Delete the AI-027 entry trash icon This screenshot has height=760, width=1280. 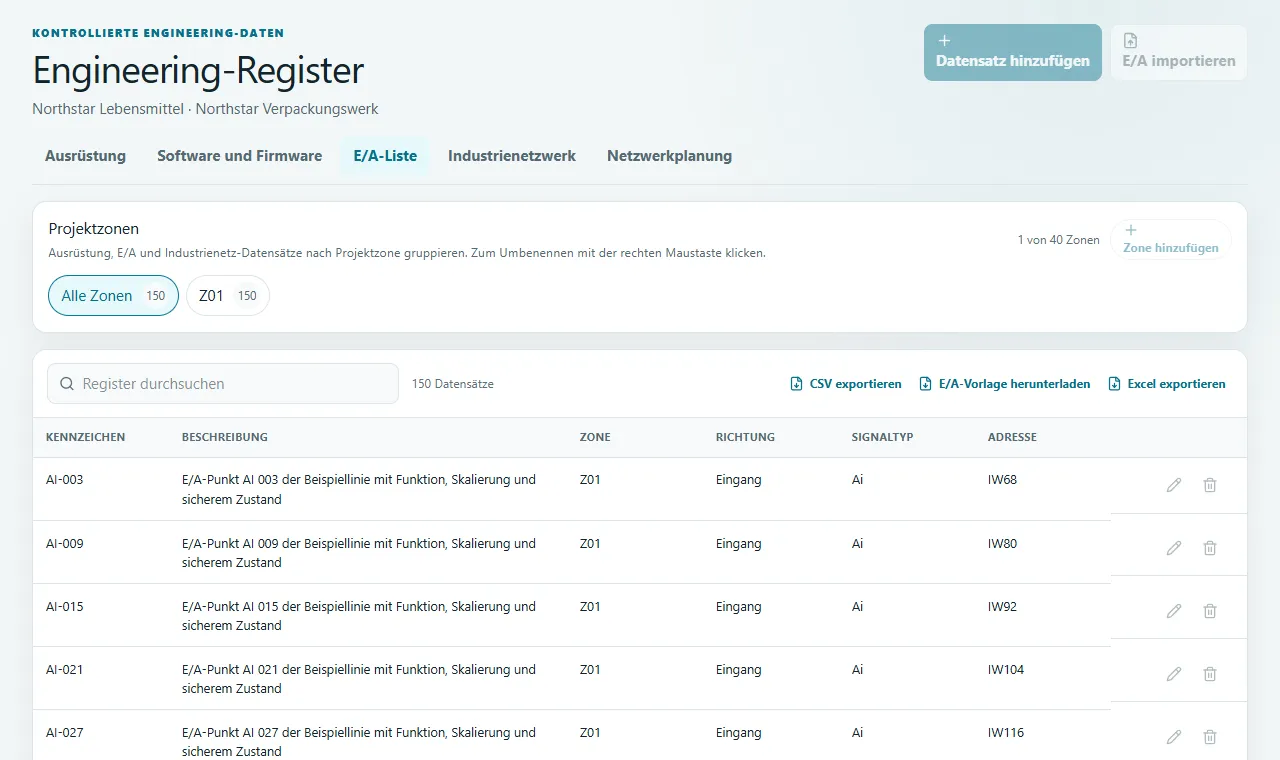[x=1210, y=737]
